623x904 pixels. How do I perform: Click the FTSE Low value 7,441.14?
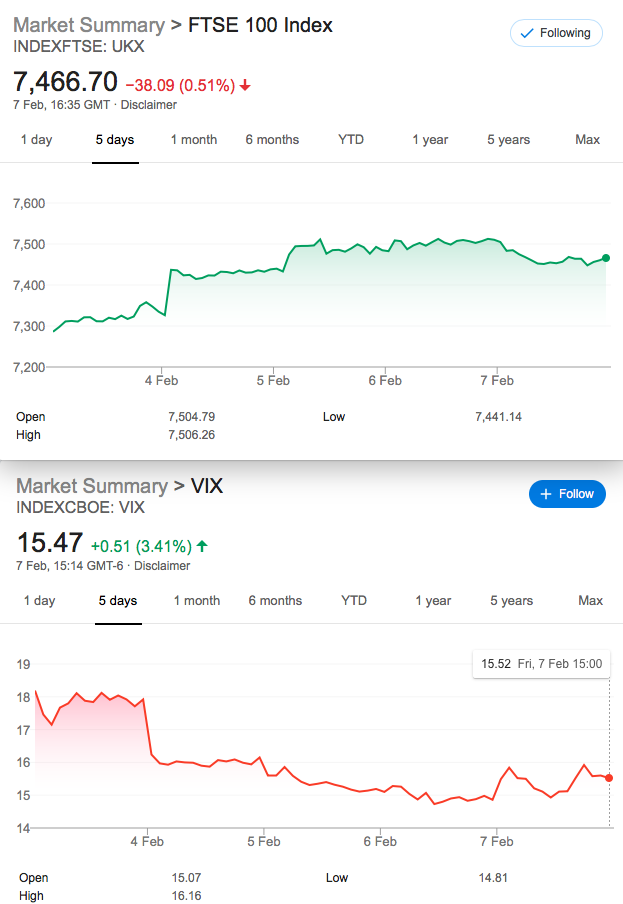499,417
